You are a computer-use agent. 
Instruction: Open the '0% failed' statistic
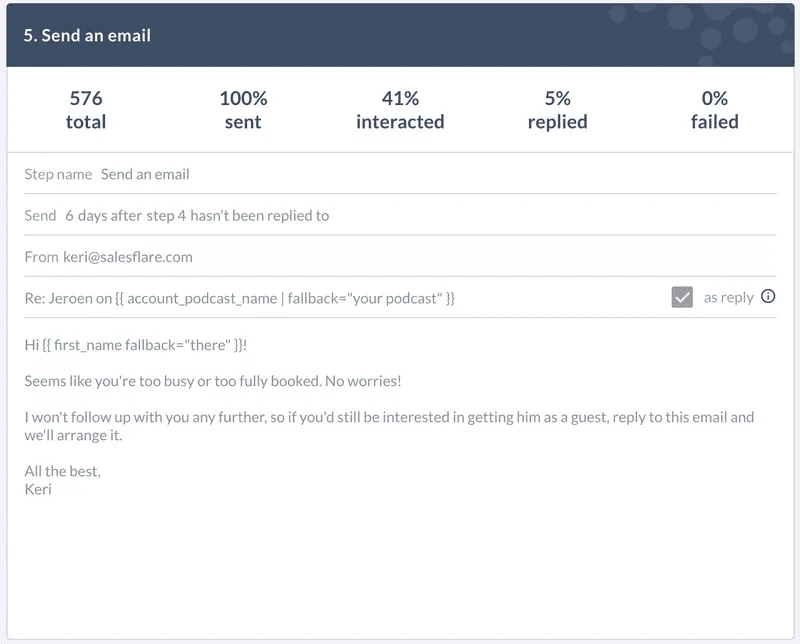point(714,110)
